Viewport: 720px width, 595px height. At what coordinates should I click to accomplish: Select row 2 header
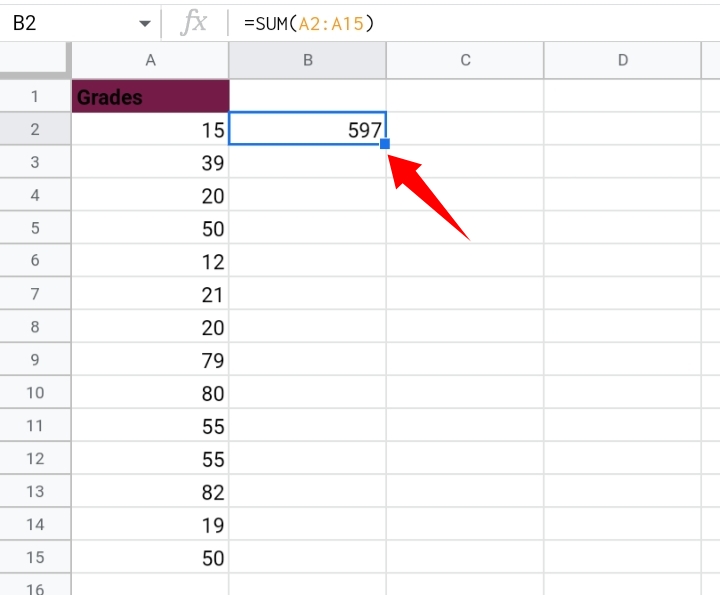pos(35,129)
